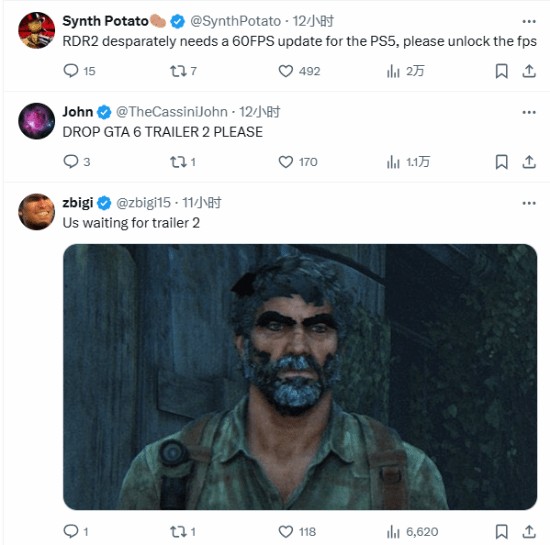Like zbigi's trailer 2 tweet
Image resolution: width=550 pixels, height=545 pixels.
click(297, 532)
